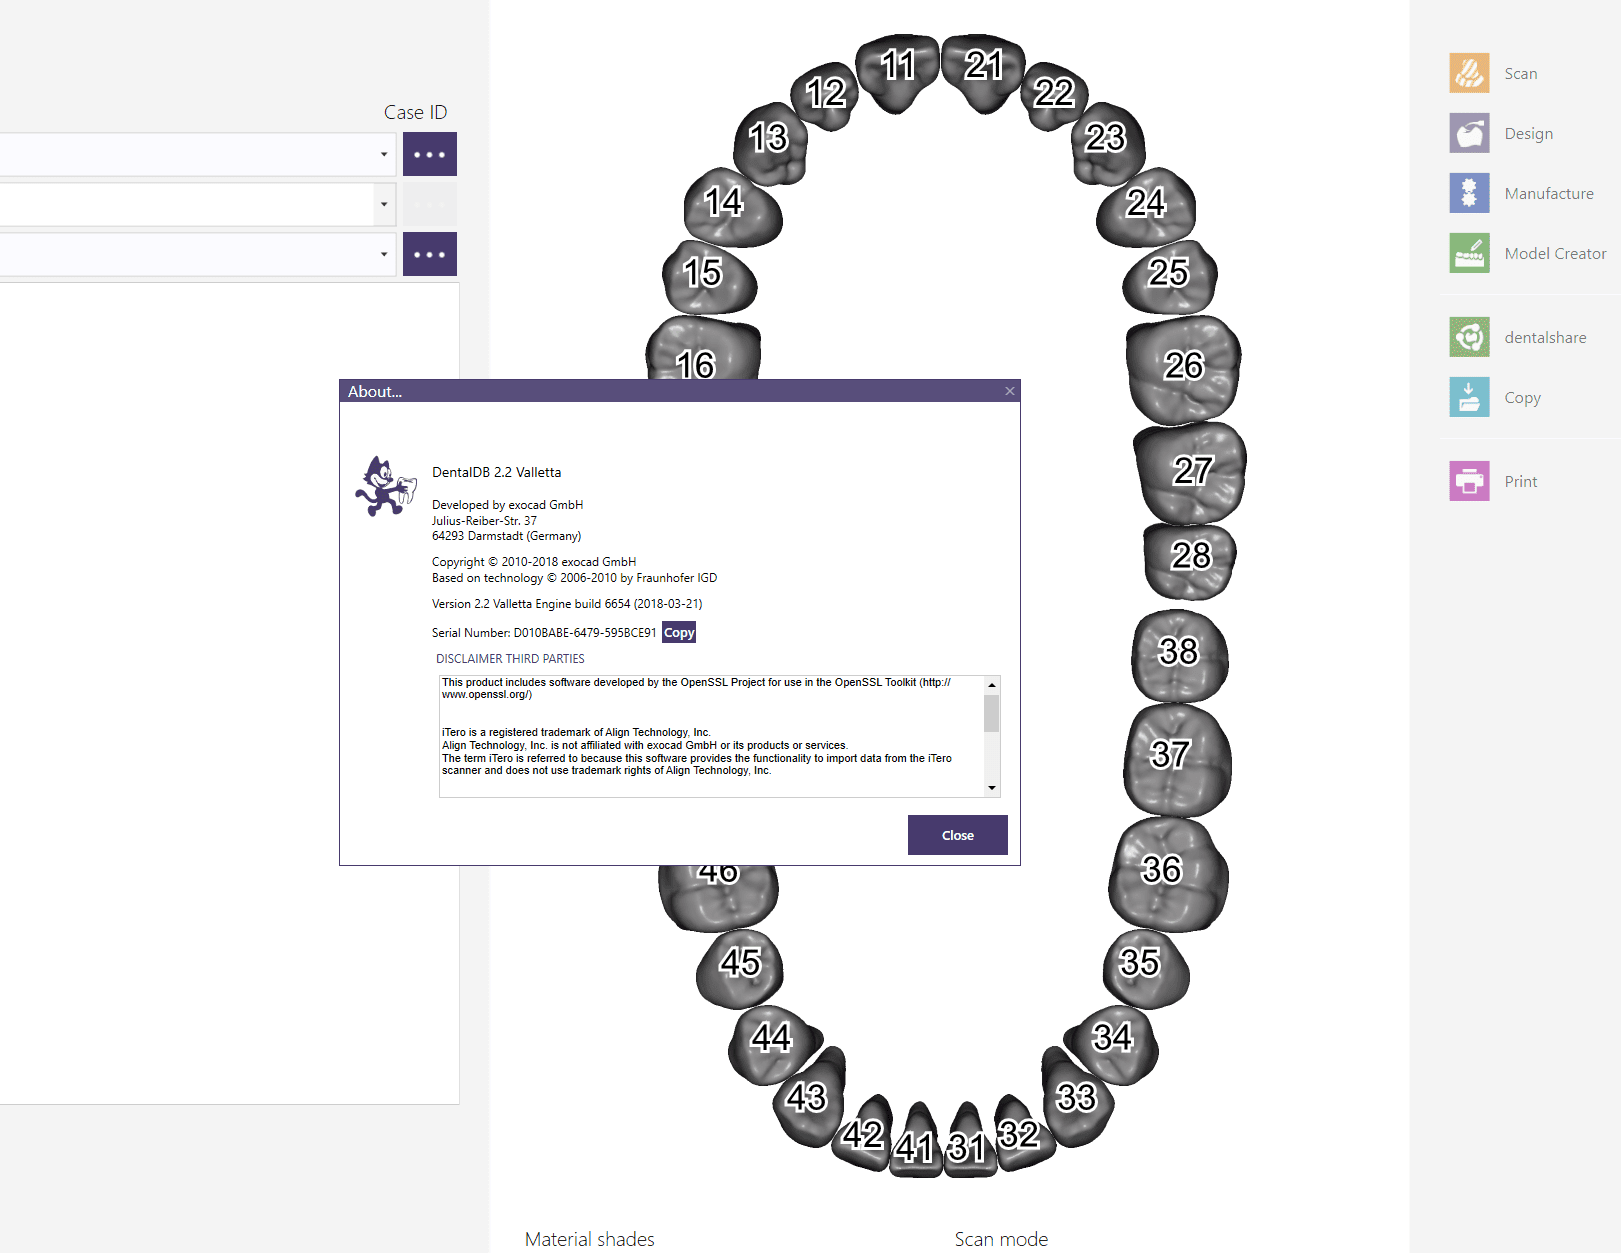Close the About dialog with Close button

[x=958, y=835]
